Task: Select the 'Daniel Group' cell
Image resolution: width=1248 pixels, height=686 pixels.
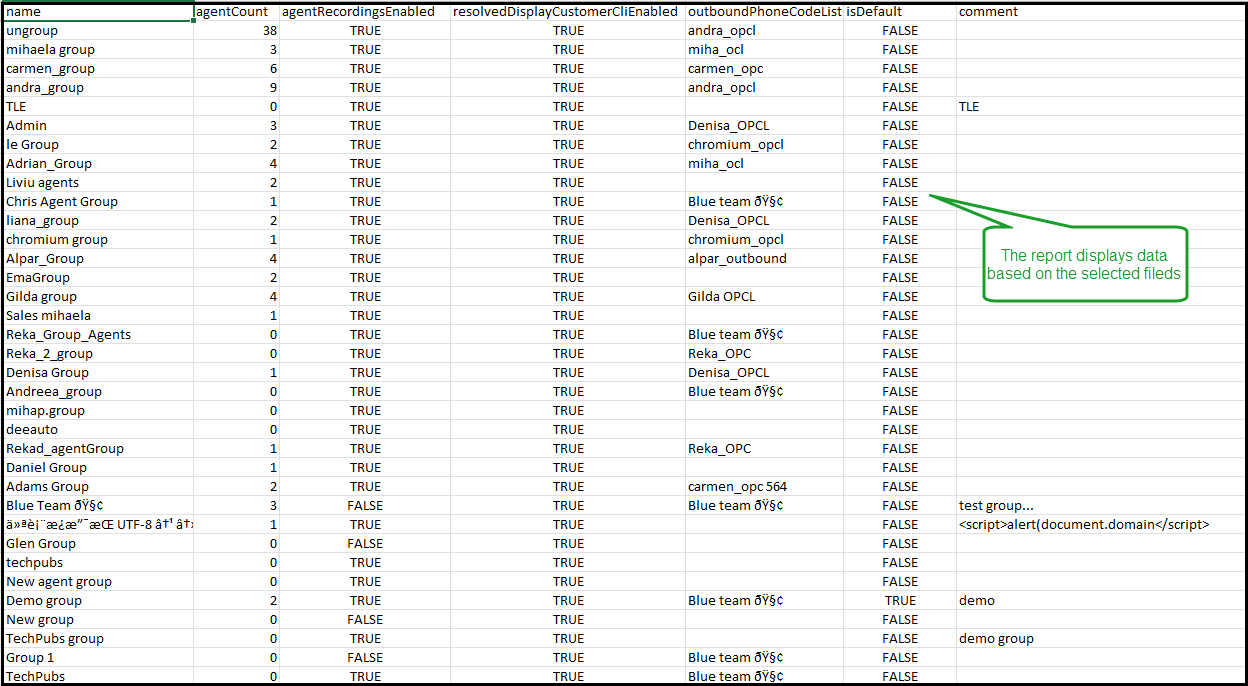Action: click(98, 468)
